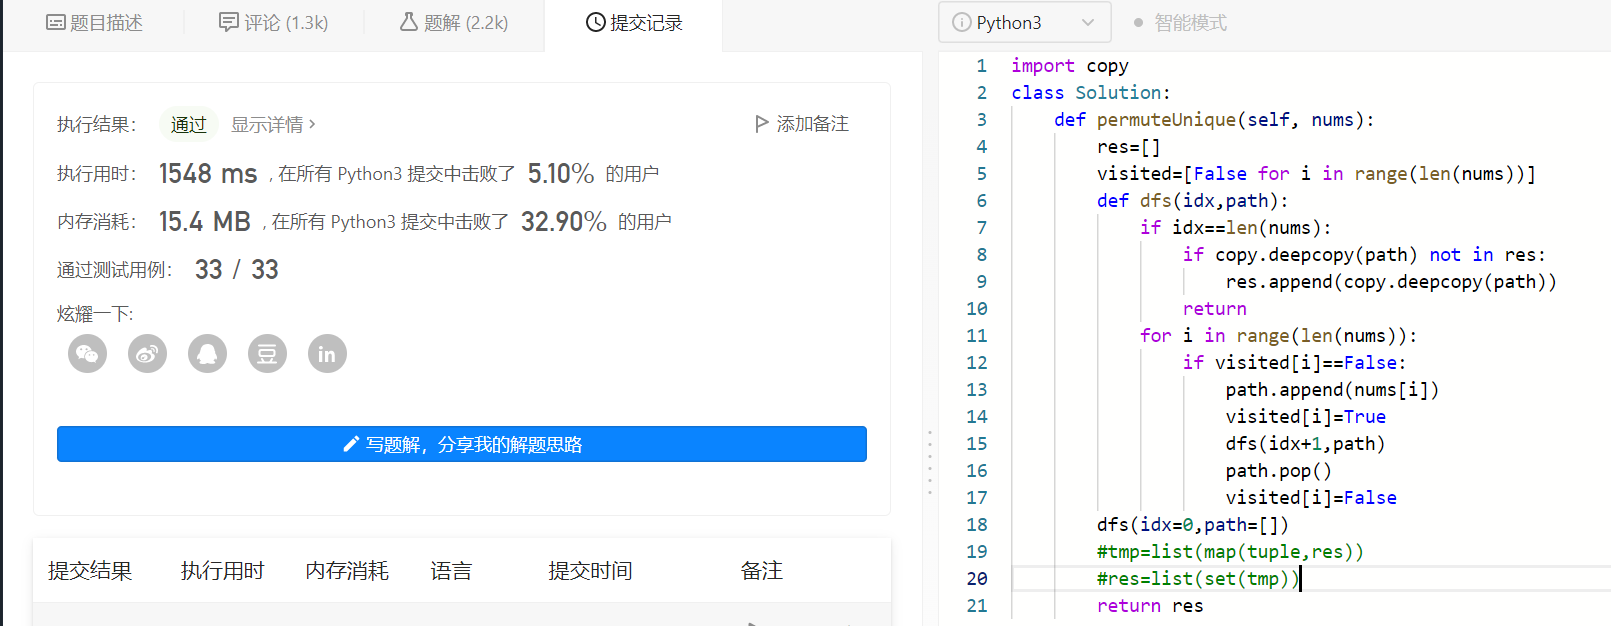Click the flag icon to add a note
This screenshot has width=1611, height=626.
click(762, 124)
